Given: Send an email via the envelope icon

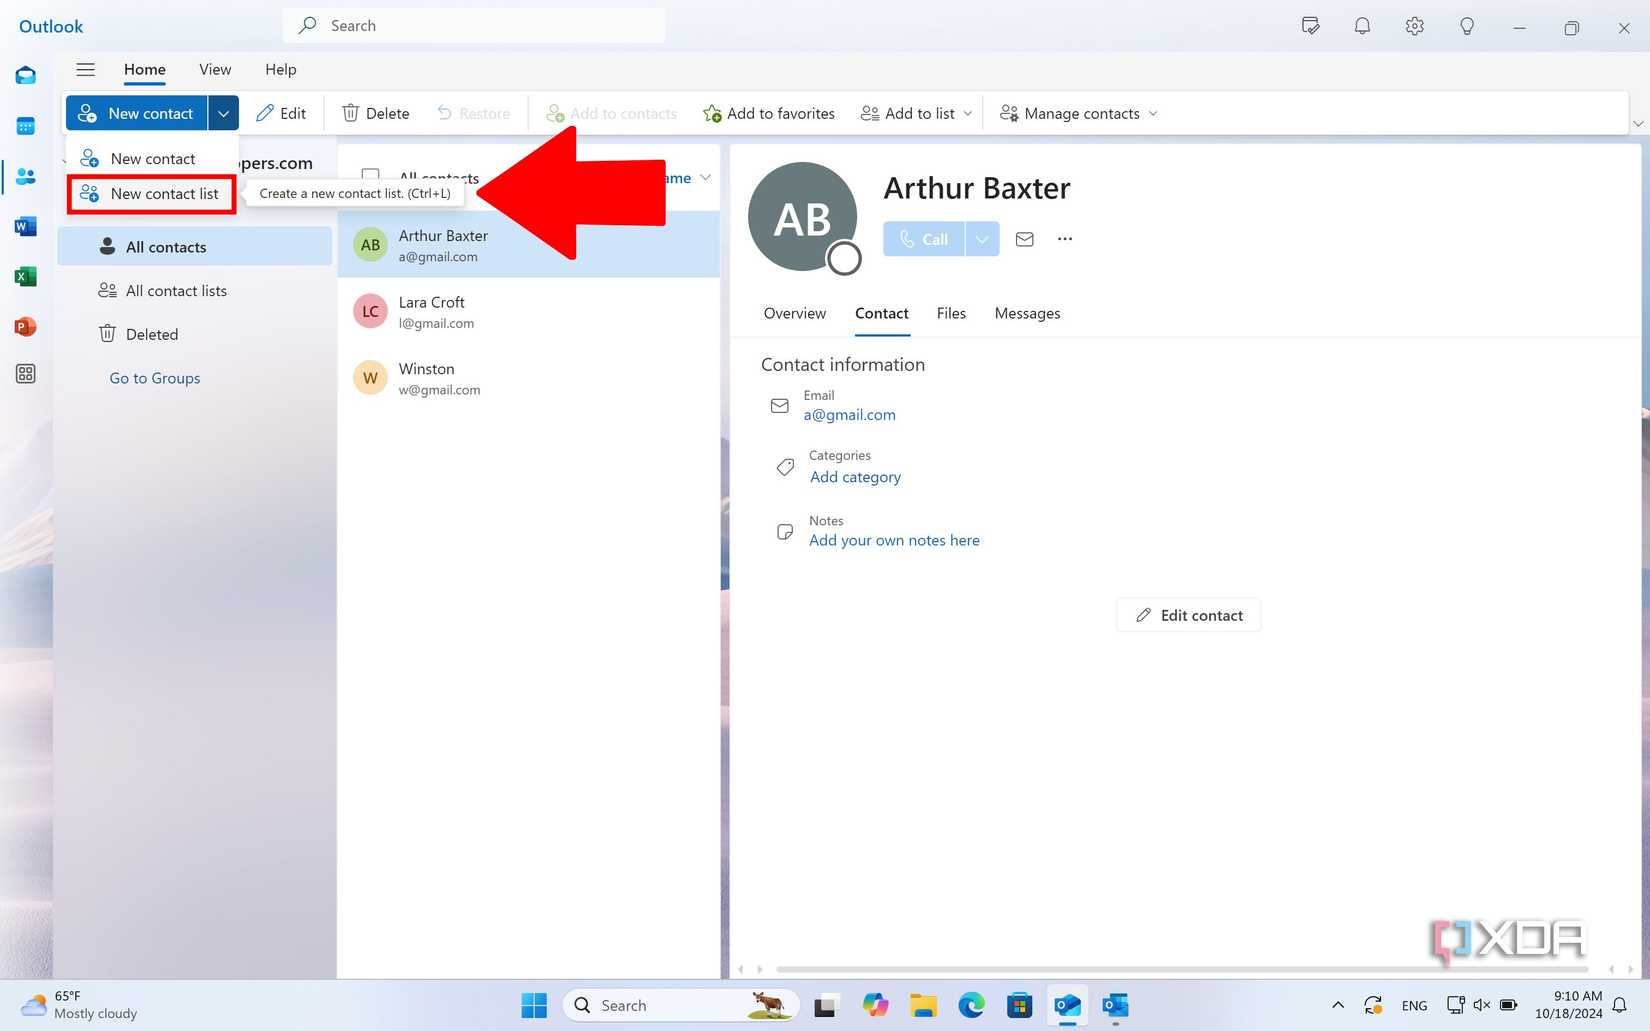Looking at the screenshot, I should [x=1024, y=239].
